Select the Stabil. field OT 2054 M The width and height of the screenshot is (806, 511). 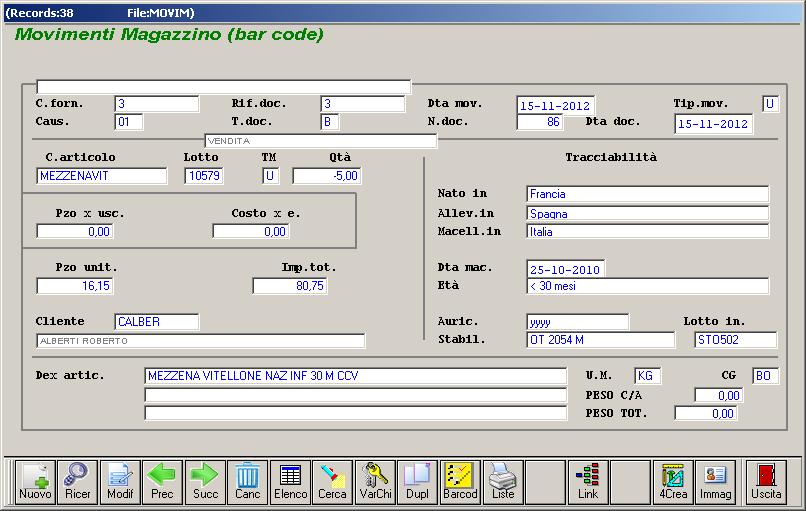[600, 340]
